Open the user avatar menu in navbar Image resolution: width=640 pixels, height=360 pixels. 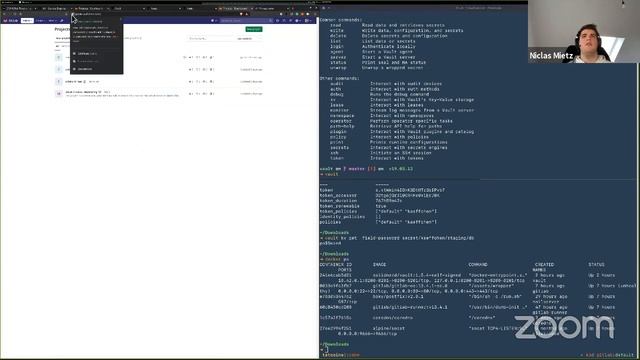coord(309,20)
